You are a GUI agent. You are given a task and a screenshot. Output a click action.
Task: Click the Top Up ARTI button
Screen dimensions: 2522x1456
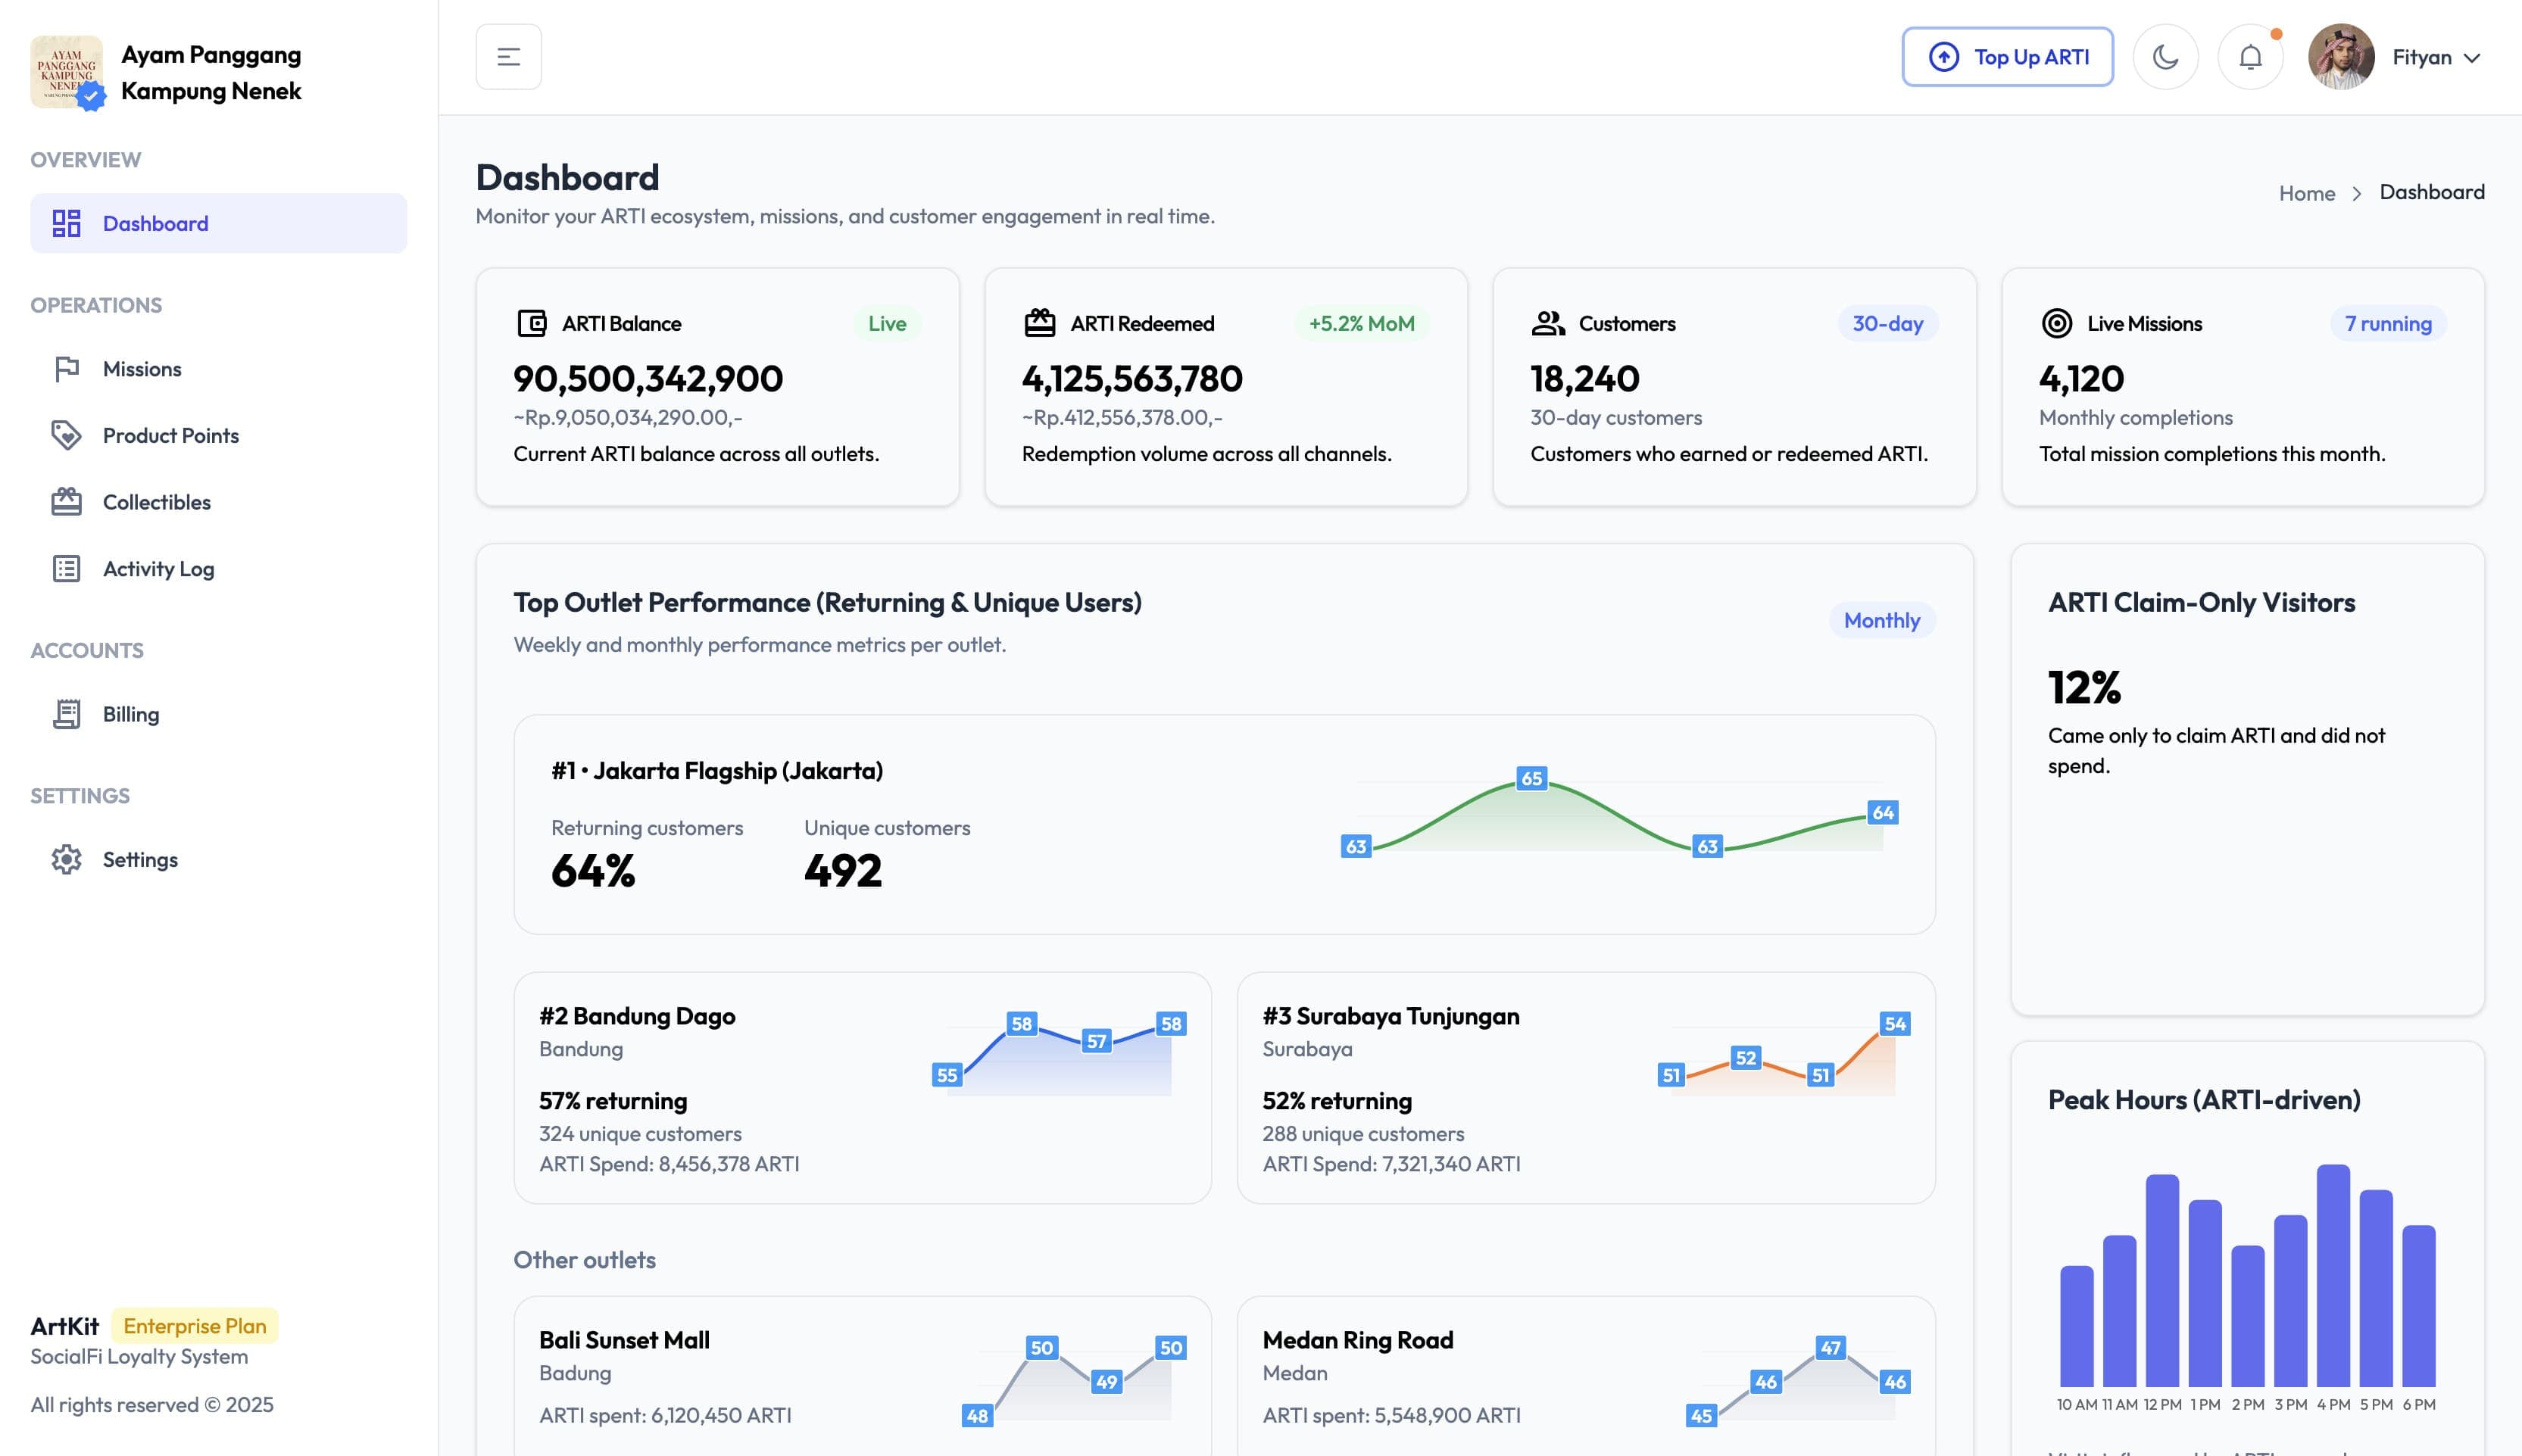coord(2007,56)
